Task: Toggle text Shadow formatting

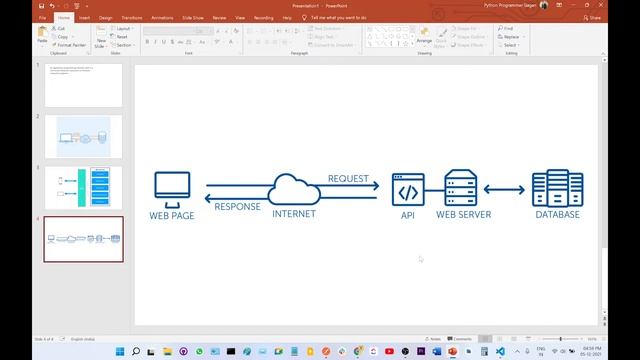Action: click(x=172, y=42)
